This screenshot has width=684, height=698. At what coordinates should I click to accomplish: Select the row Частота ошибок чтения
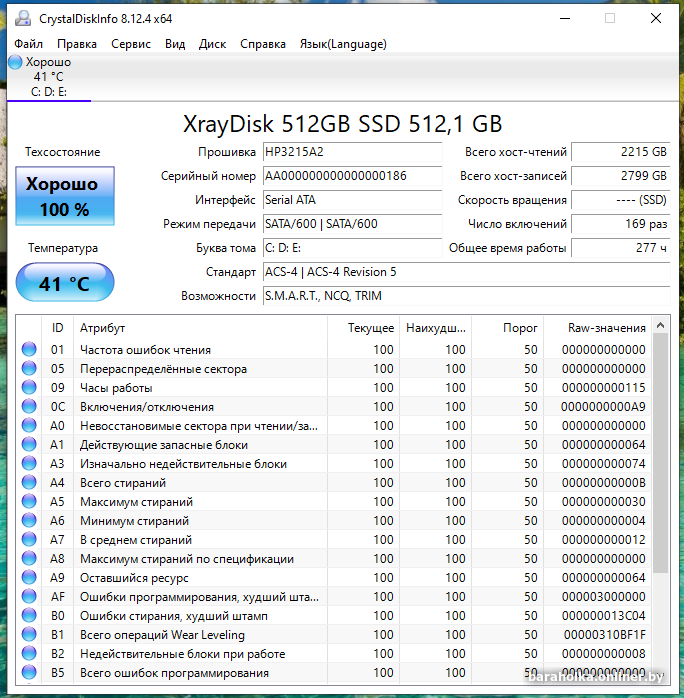click(x=334, y=349)
